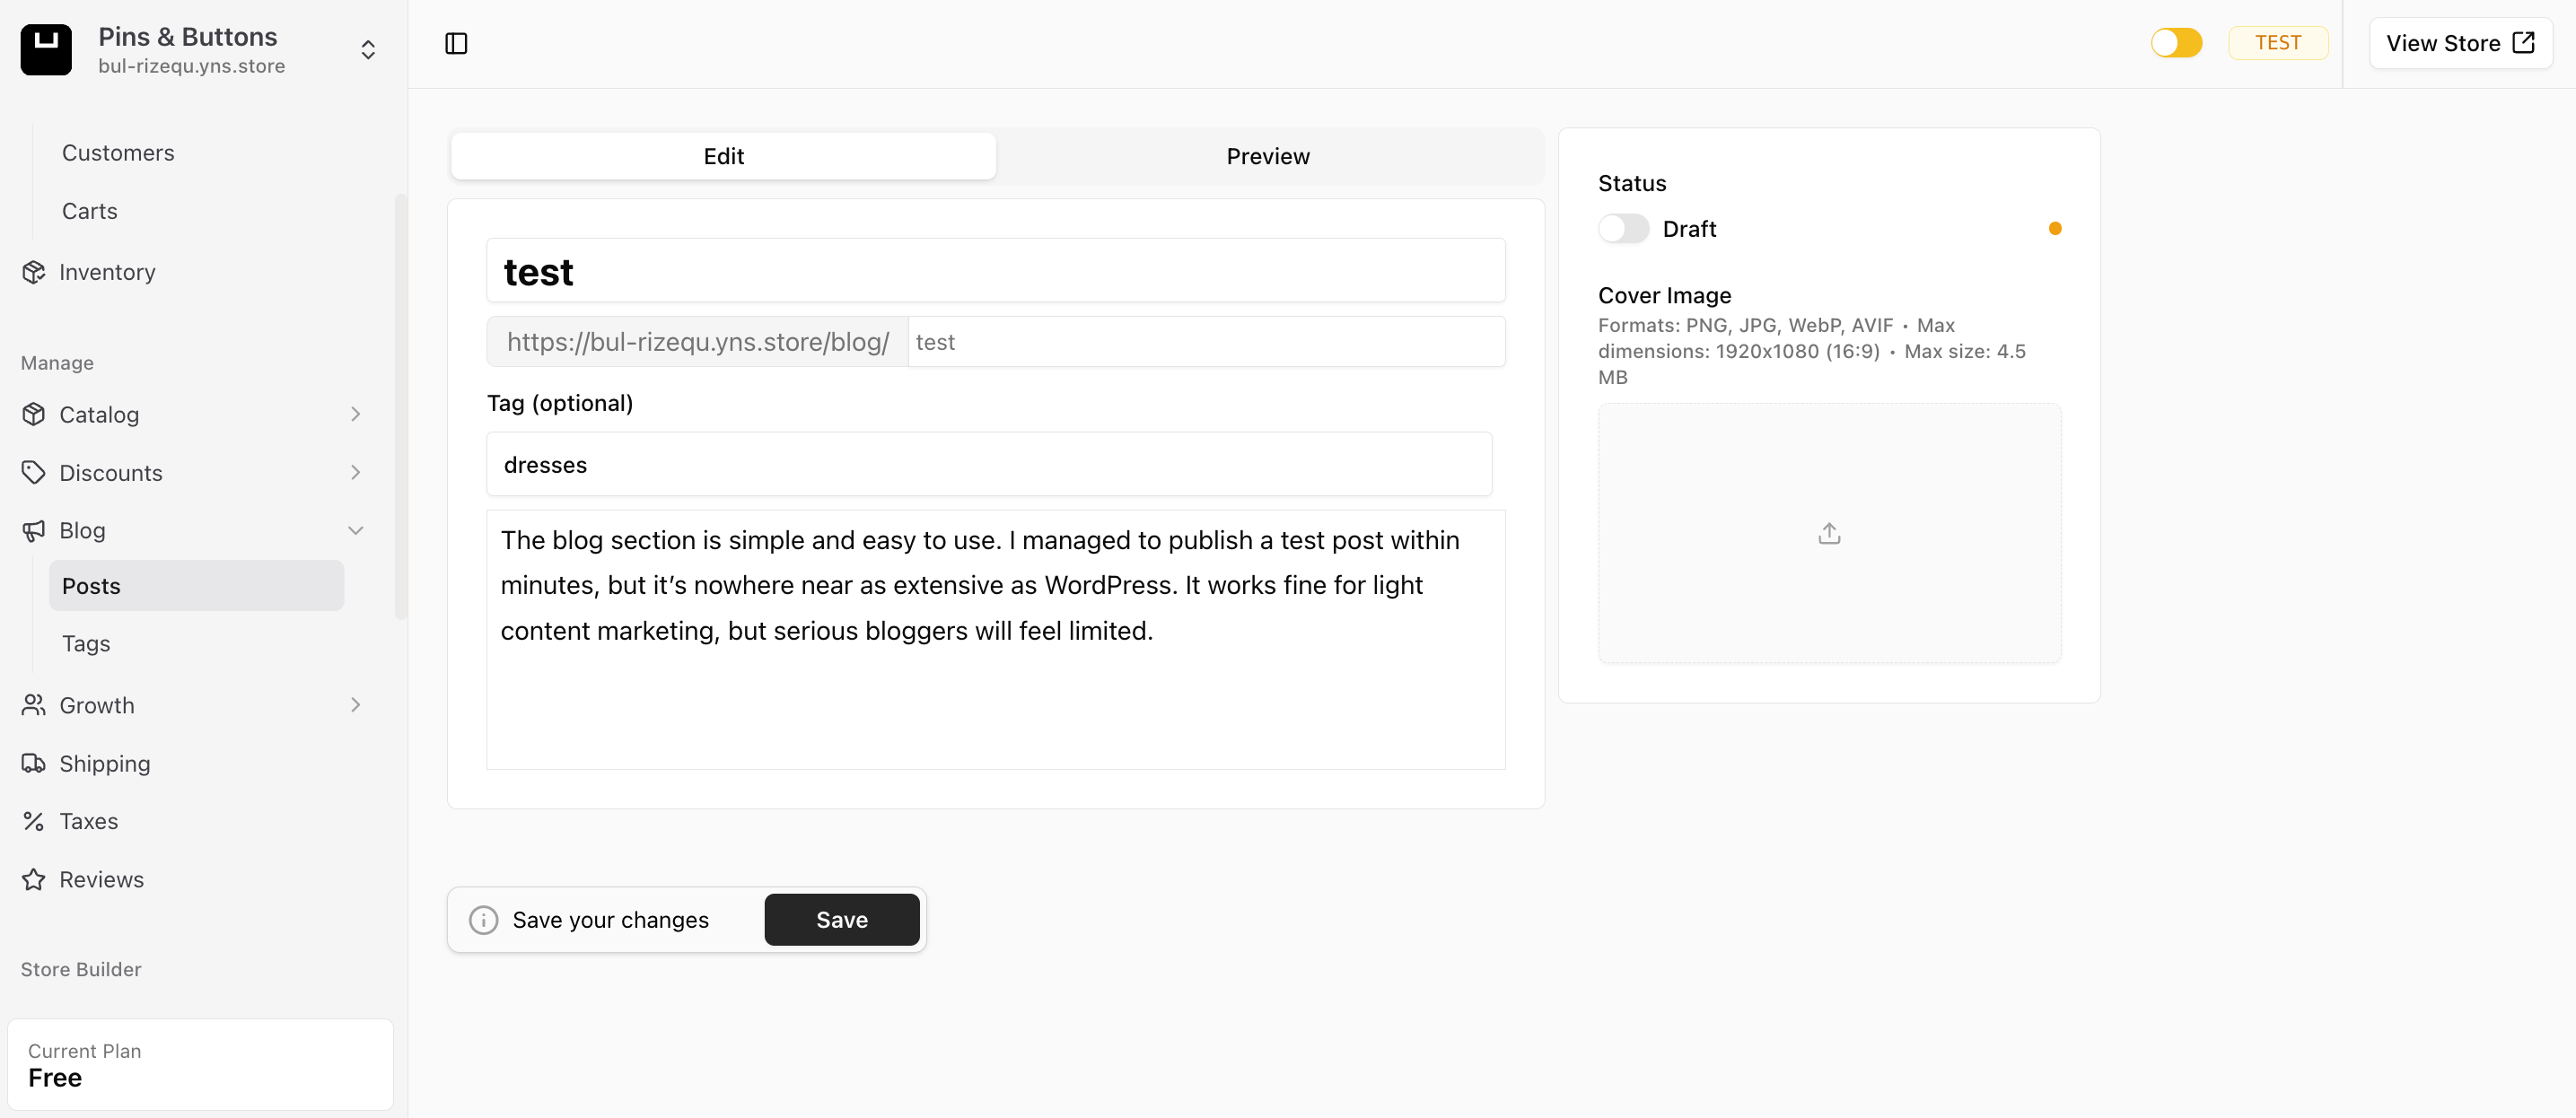The image size is (2576, 1118).
Task: Click the Pins & Buttons store logo
Action: [46, 49]
